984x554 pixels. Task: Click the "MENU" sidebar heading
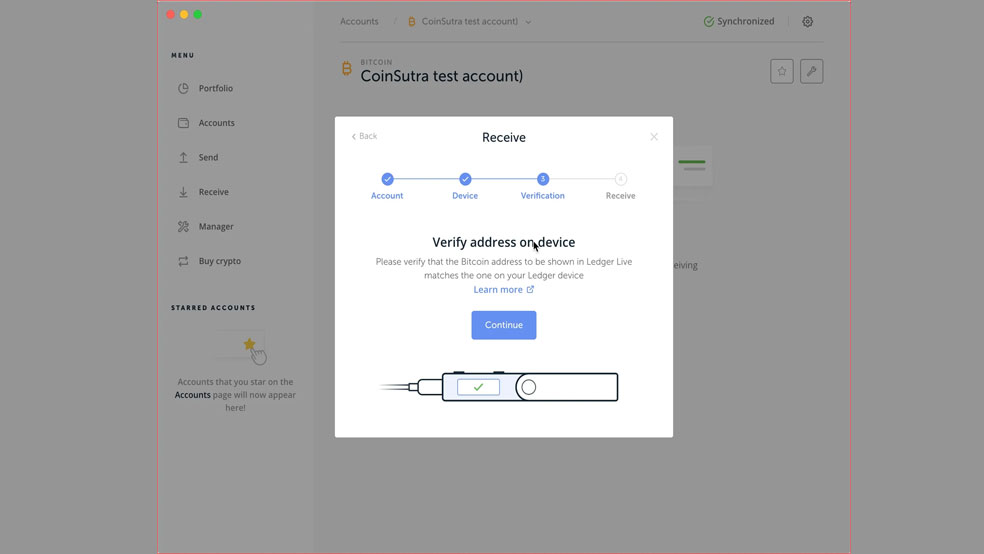click(x=183, y=55)
